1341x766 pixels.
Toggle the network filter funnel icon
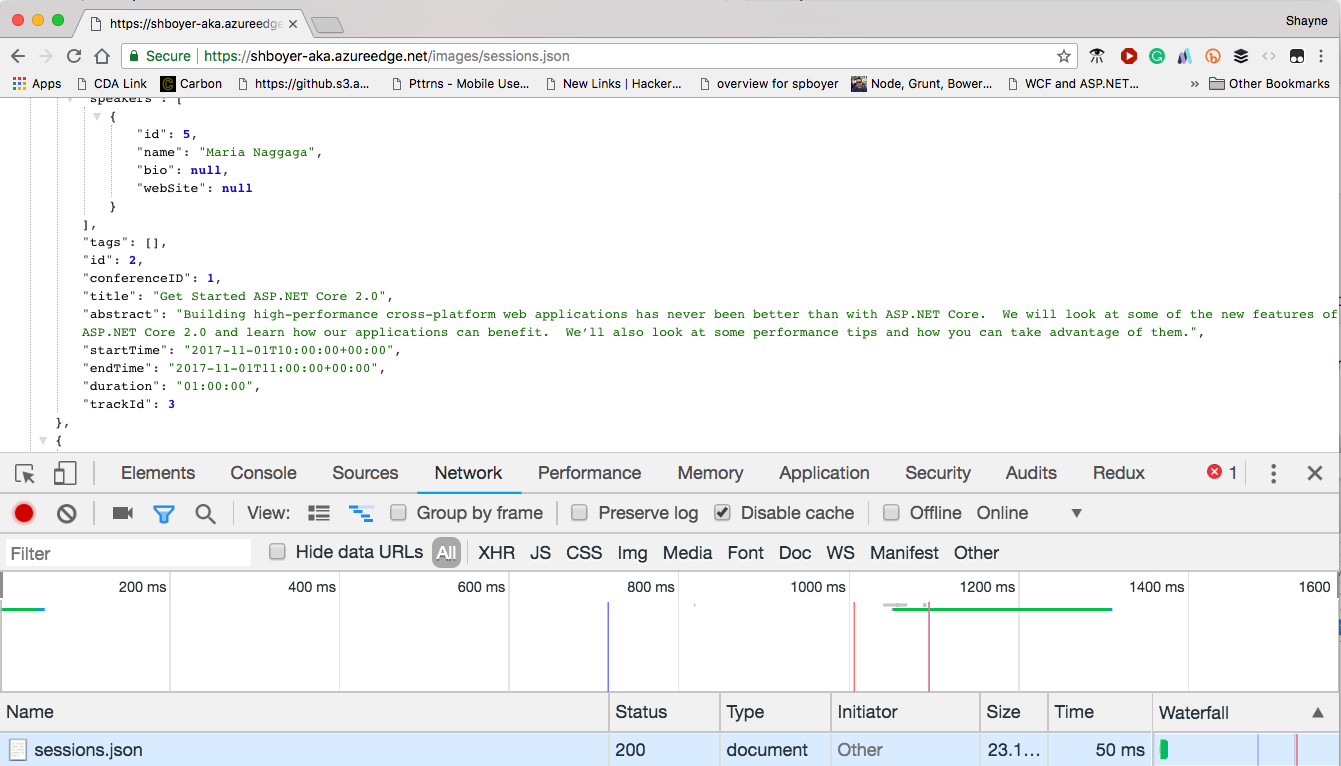(164, 514)
